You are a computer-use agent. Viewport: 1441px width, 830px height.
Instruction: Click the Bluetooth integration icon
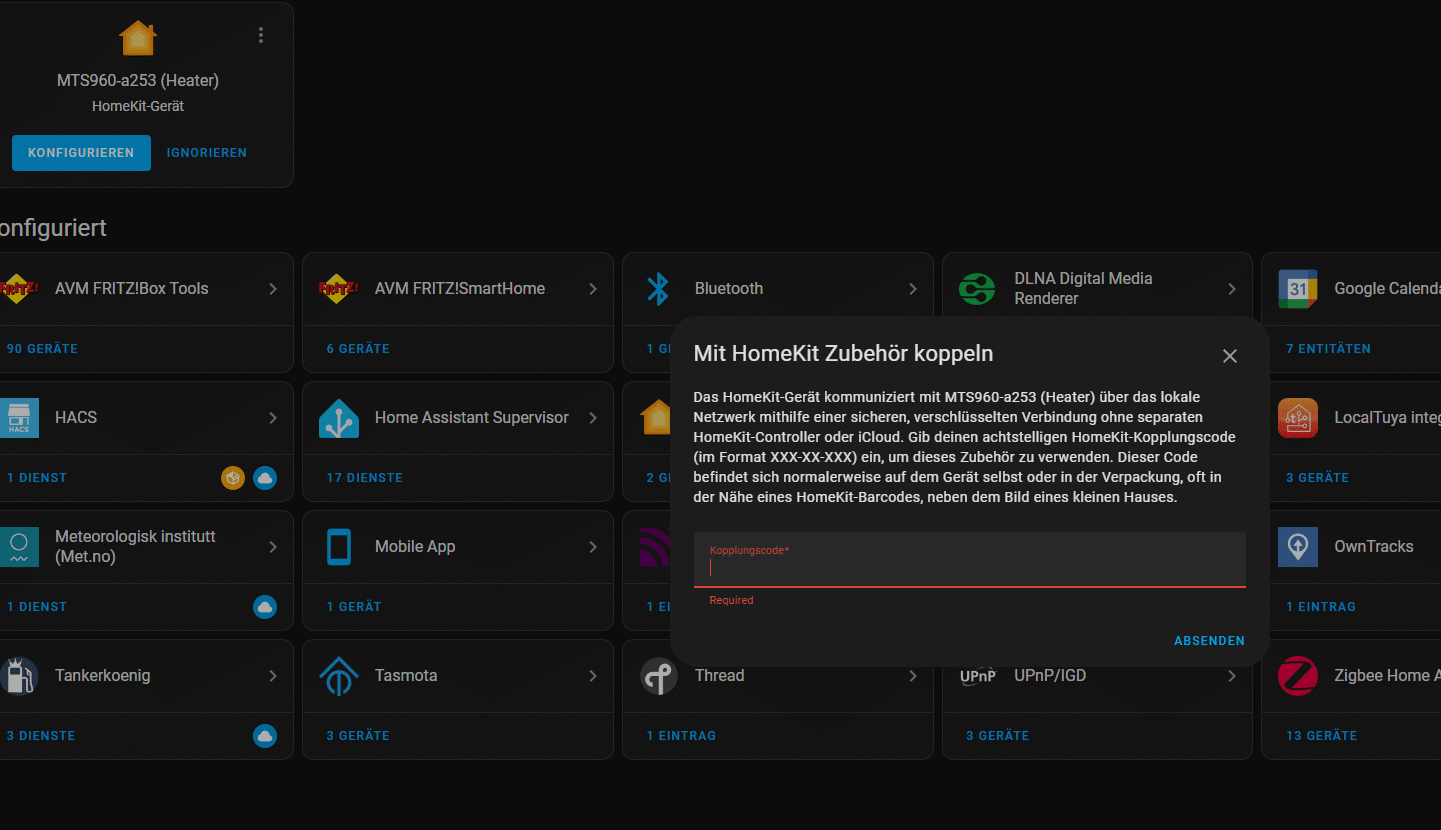[657, 289]
